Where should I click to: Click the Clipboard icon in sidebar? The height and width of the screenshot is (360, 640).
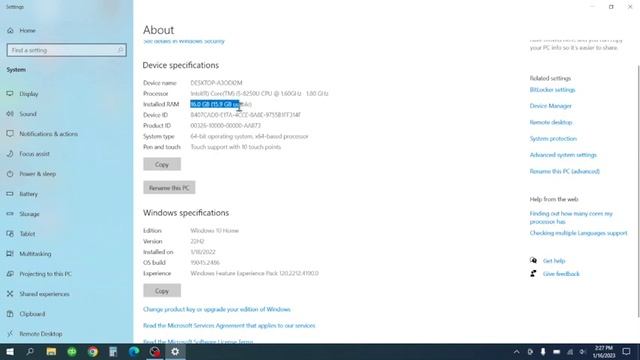pos(10,314)
